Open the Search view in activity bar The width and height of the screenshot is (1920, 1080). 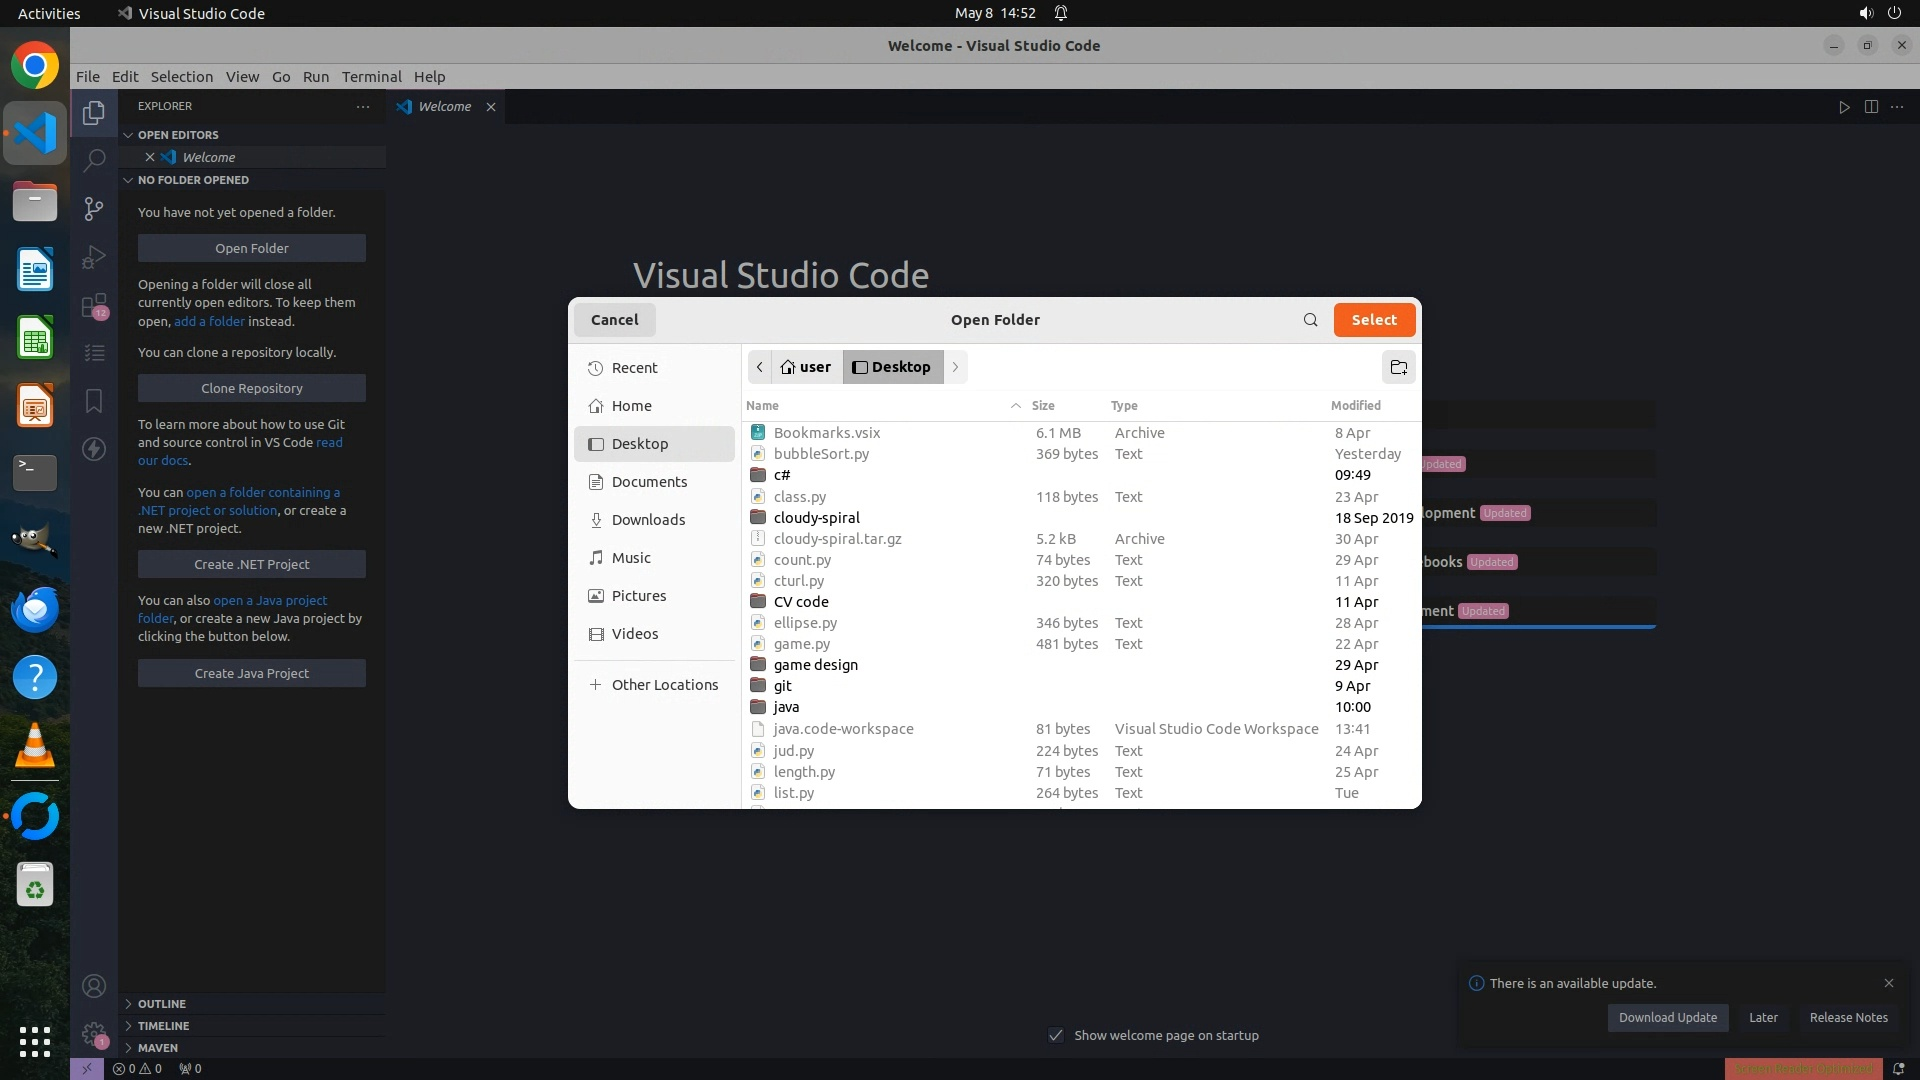[x=94, y=160]
